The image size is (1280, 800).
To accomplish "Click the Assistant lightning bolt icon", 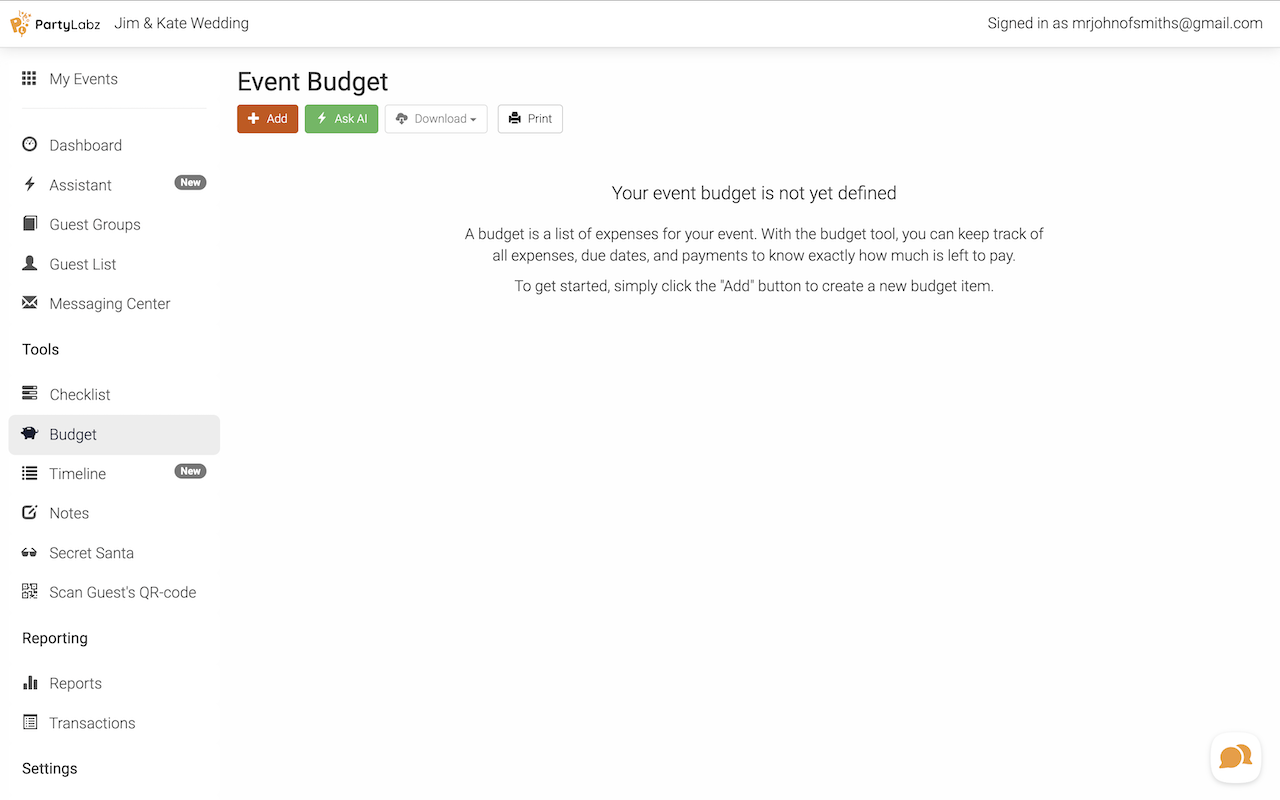I will tap(30, 185).
